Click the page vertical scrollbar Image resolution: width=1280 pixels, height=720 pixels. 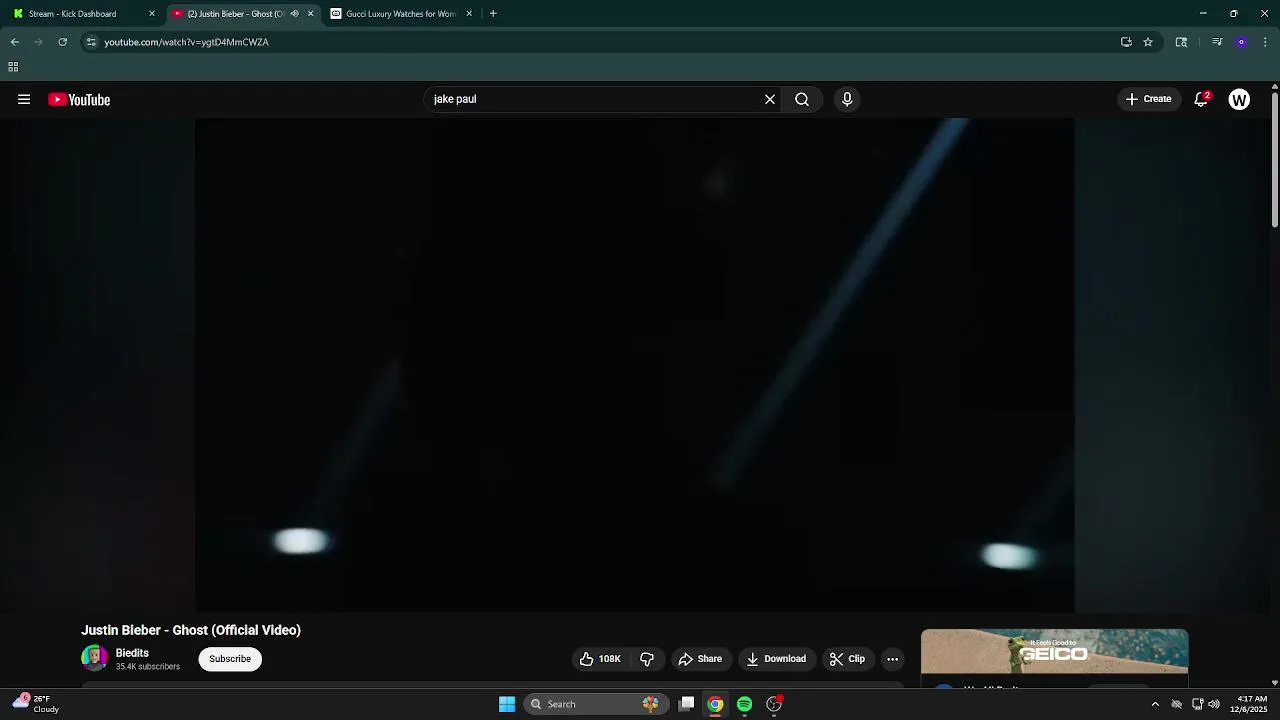point(1274,160)
